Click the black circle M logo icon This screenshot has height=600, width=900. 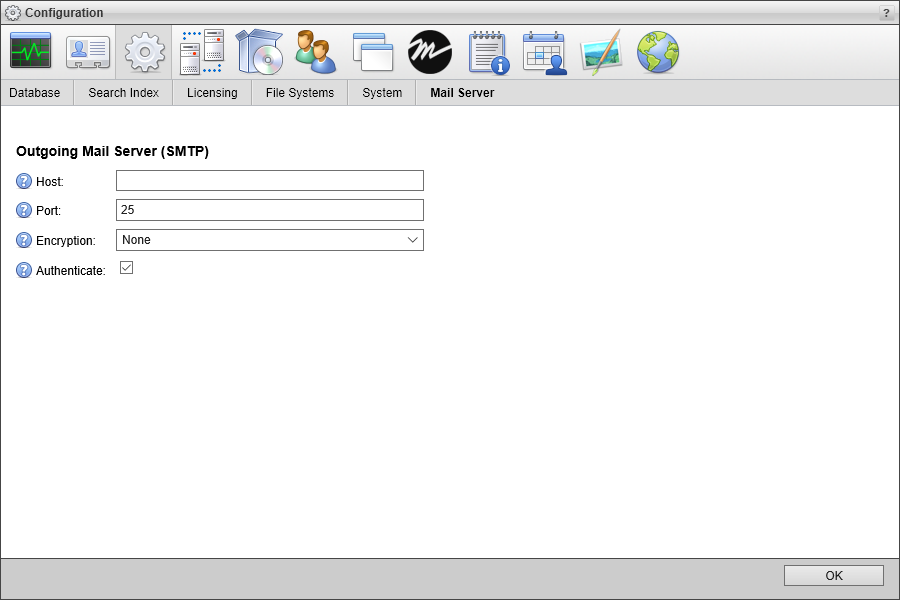pyautogui.click(x=430, y=52)
